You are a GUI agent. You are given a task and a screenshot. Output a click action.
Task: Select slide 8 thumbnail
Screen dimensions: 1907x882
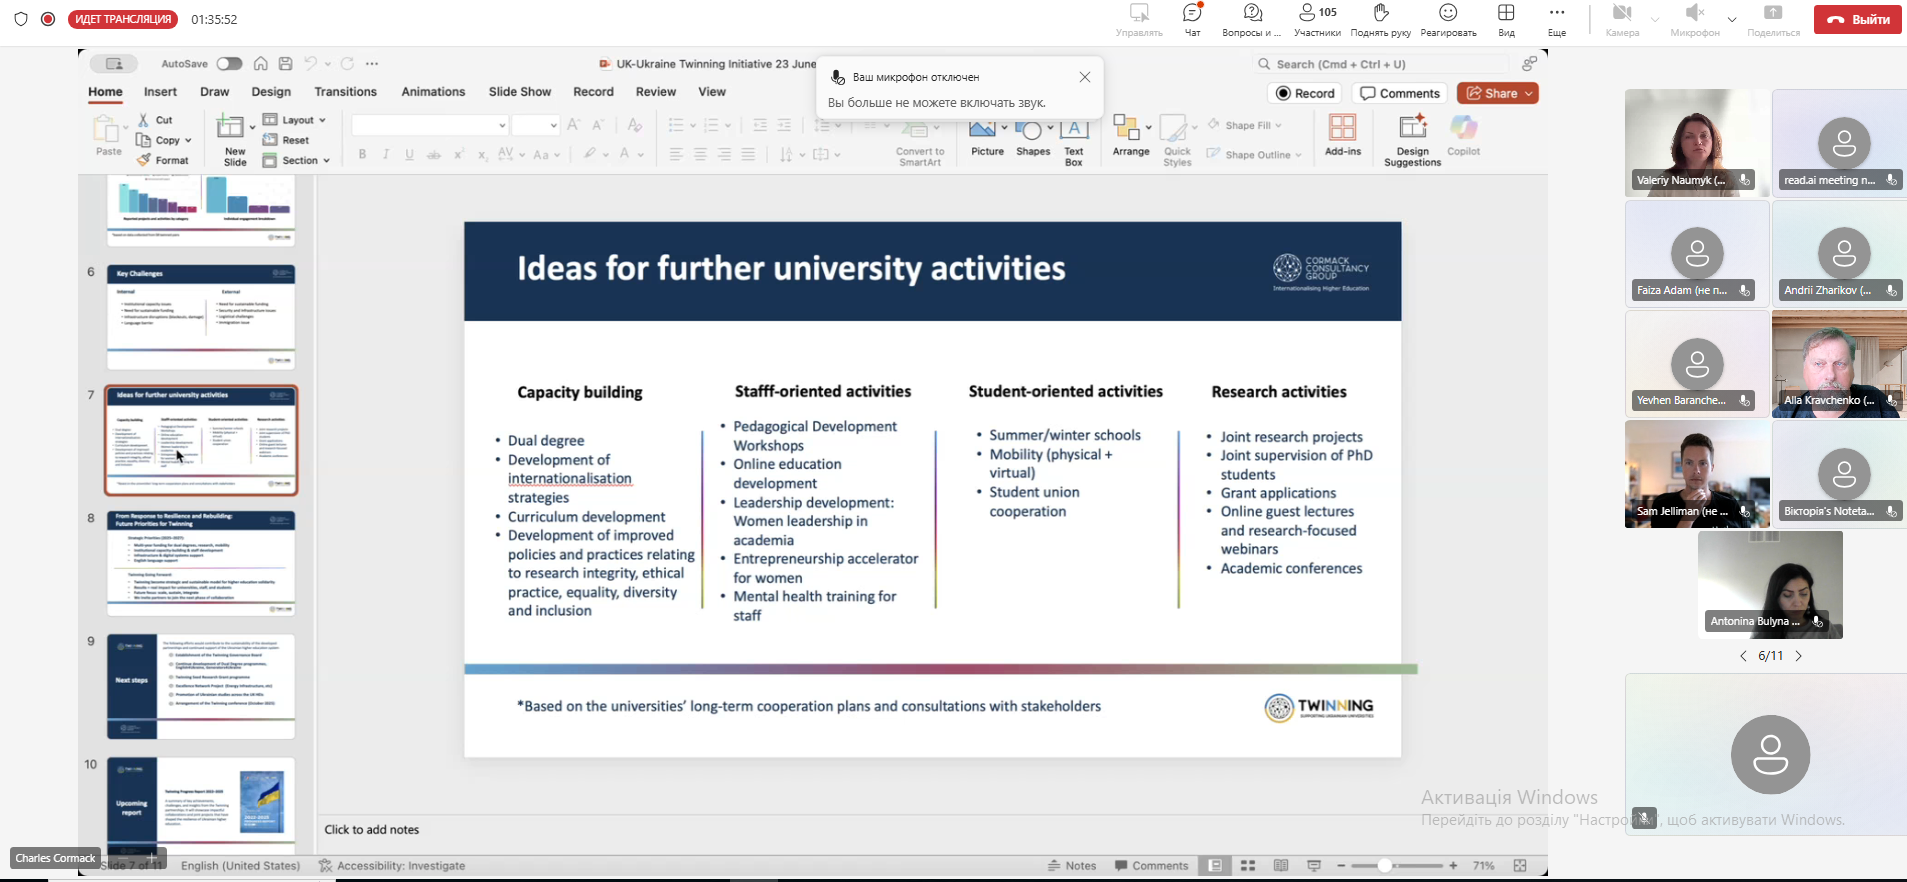point(201,563)
